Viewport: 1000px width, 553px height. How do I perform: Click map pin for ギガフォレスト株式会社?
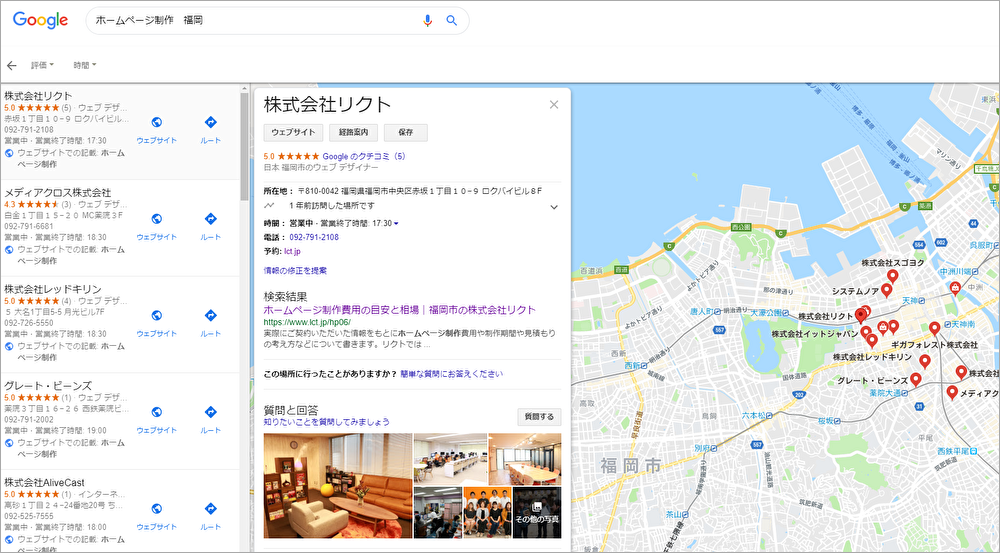tap(934, 328)
